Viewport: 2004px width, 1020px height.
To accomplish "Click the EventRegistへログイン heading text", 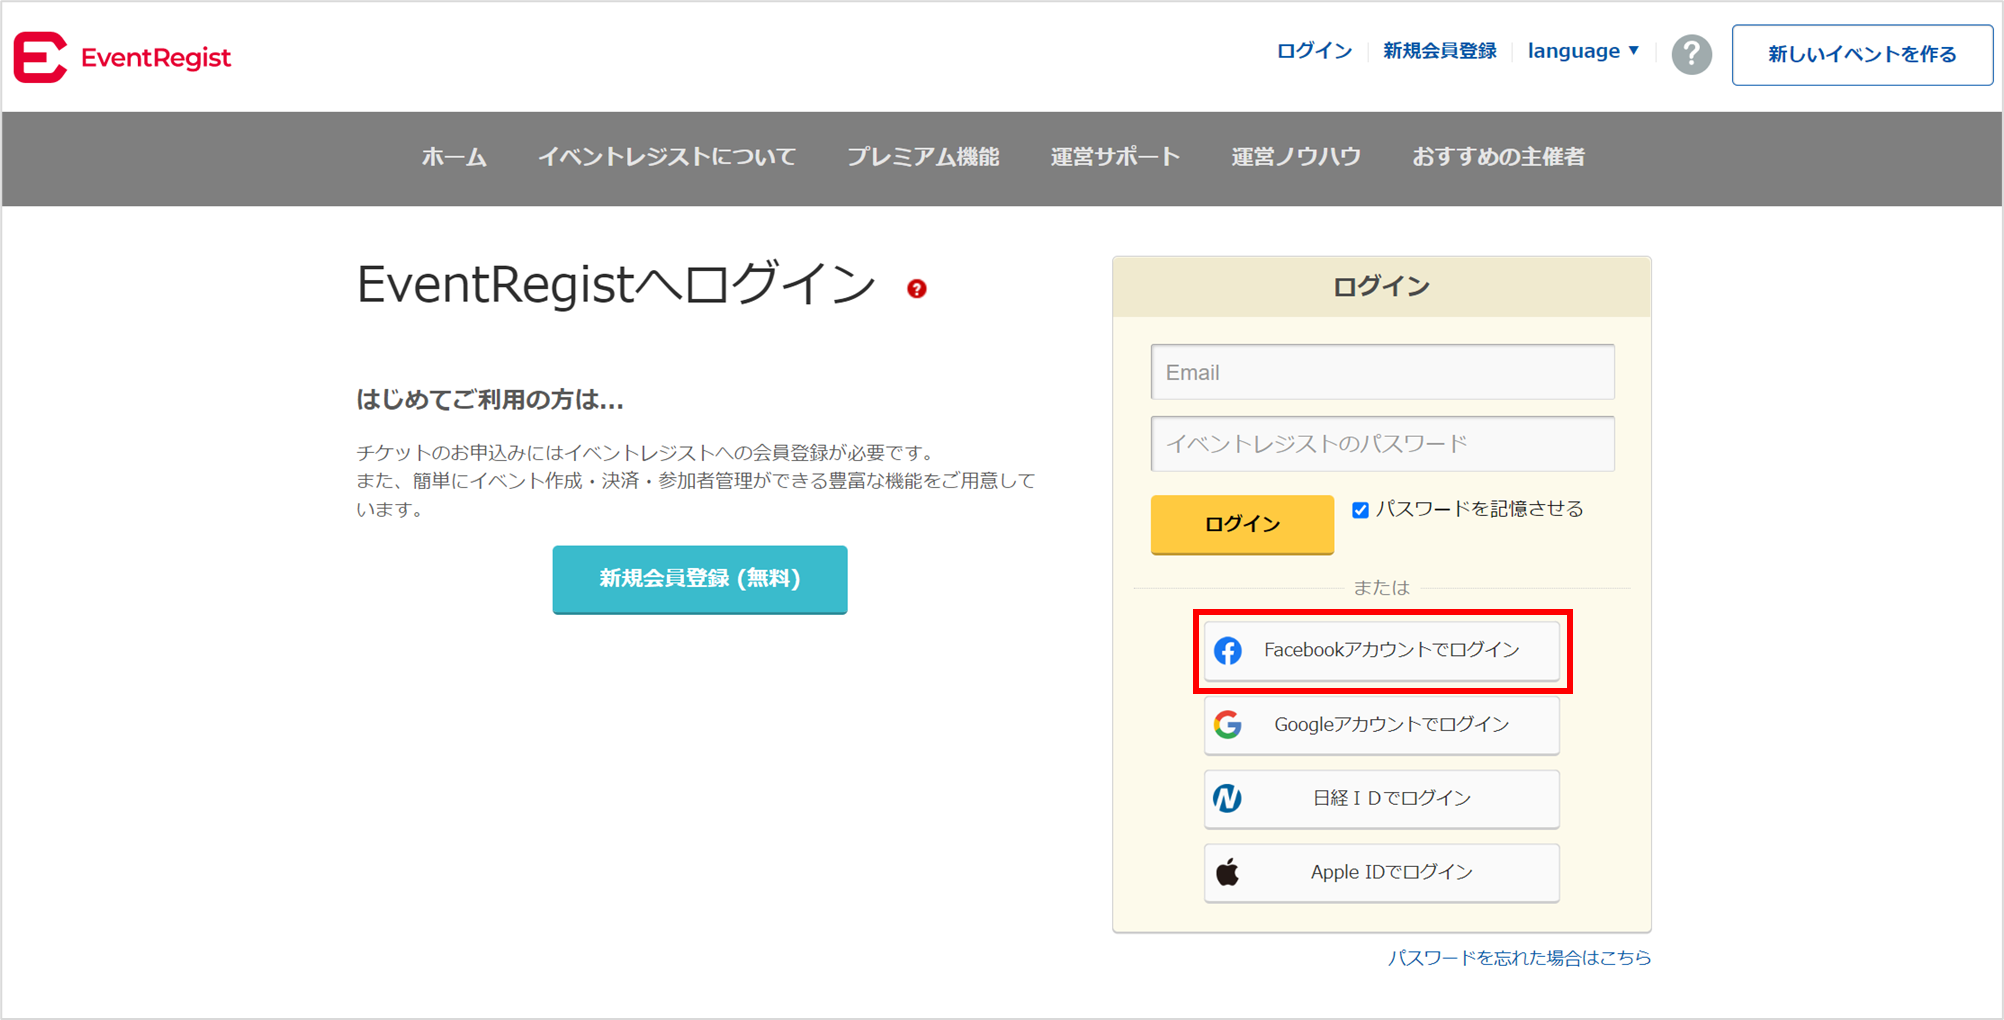I will click(616, 285).
